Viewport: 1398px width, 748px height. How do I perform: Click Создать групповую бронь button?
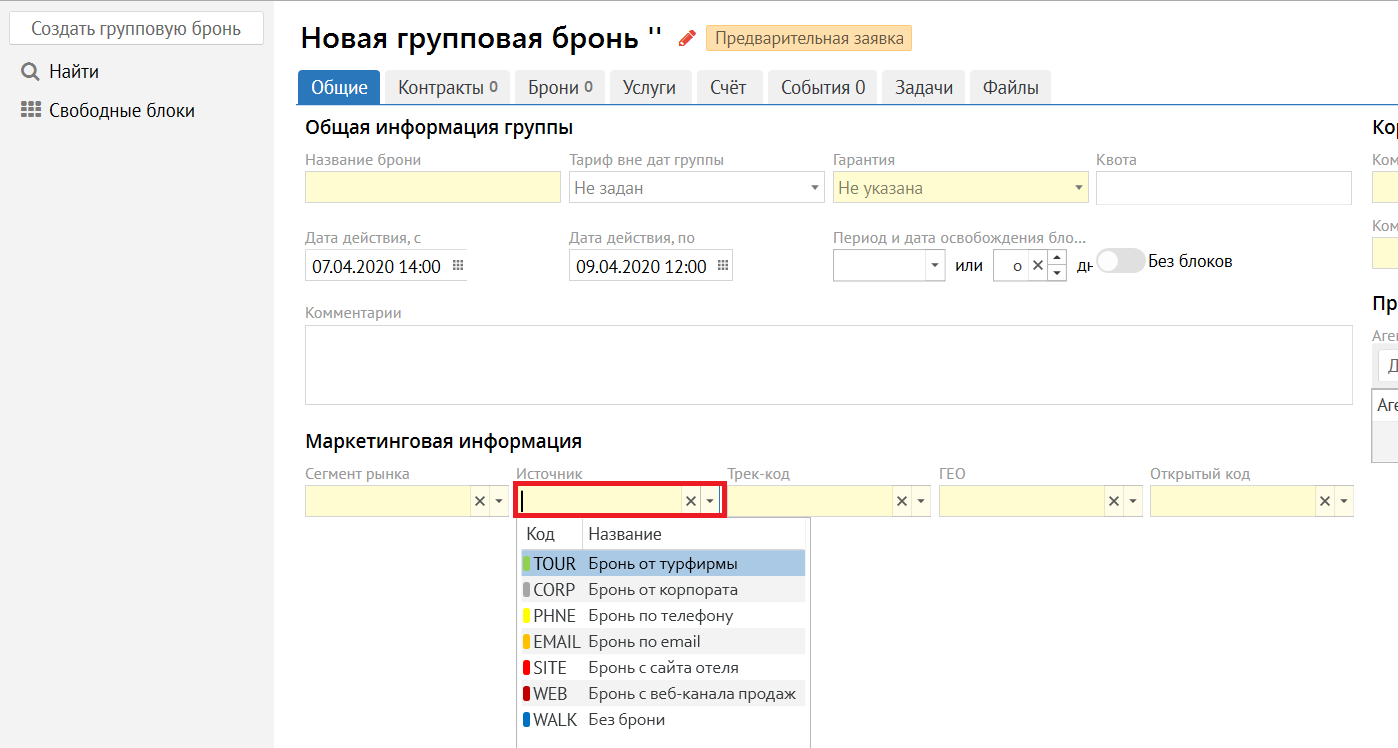(x=136, y=29)
